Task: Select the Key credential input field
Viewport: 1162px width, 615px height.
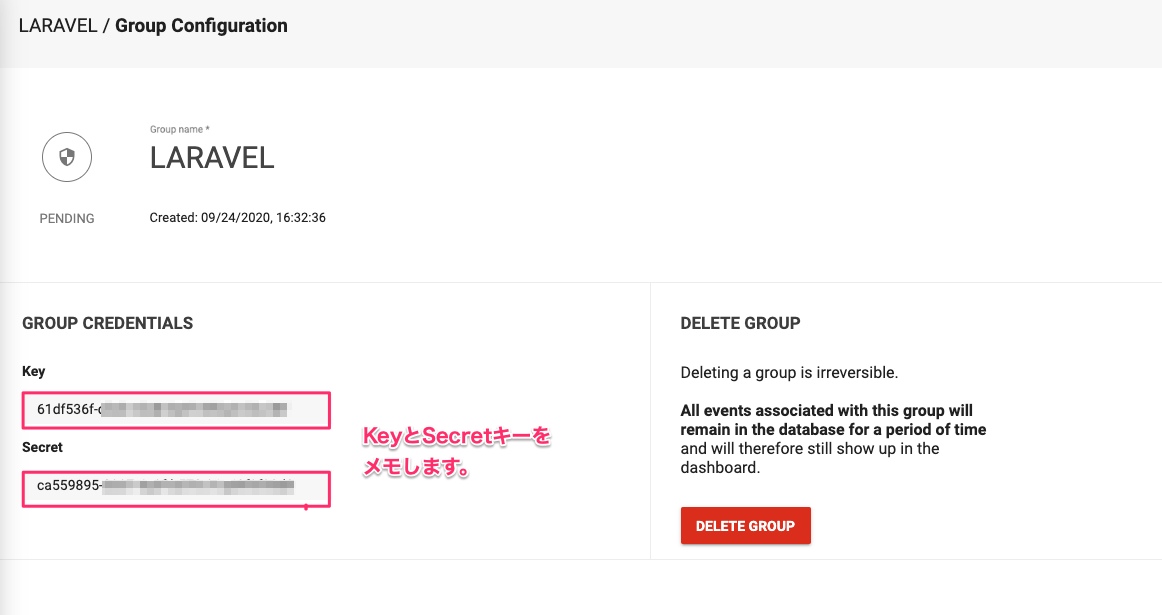Action: coord(176,410)
